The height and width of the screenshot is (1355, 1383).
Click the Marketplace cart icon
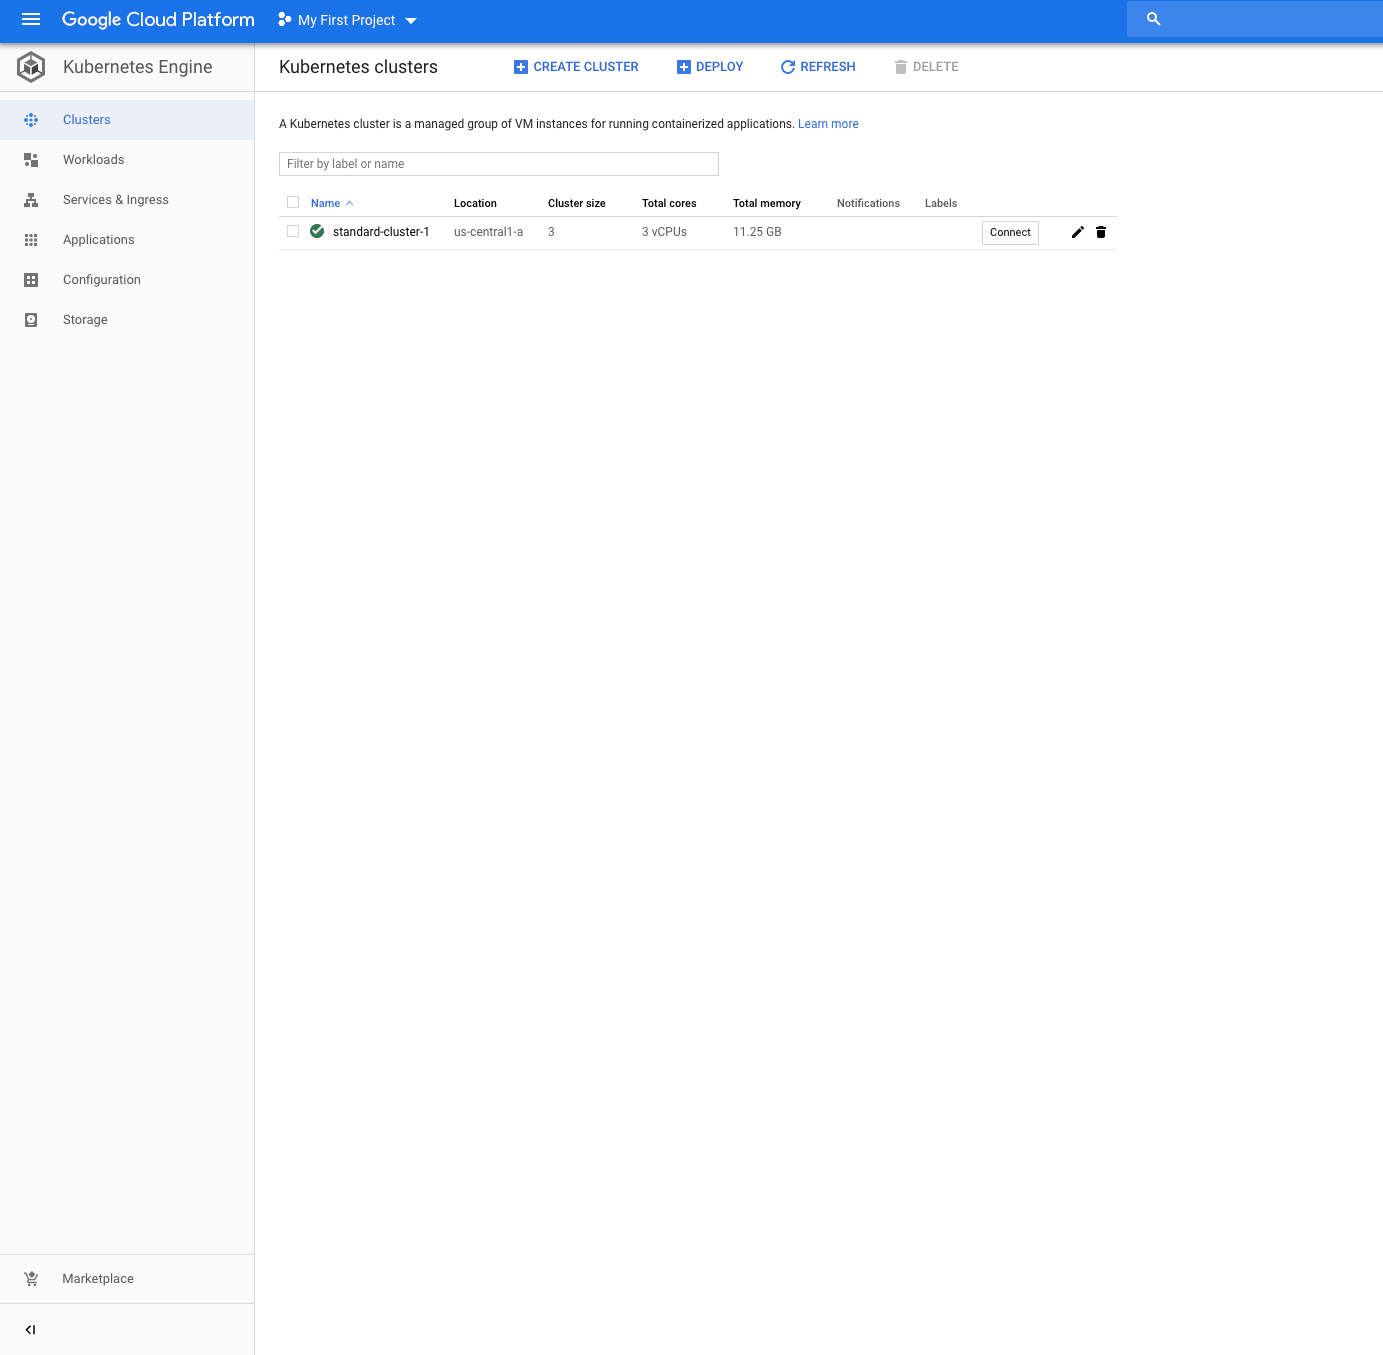[31, 1279]
